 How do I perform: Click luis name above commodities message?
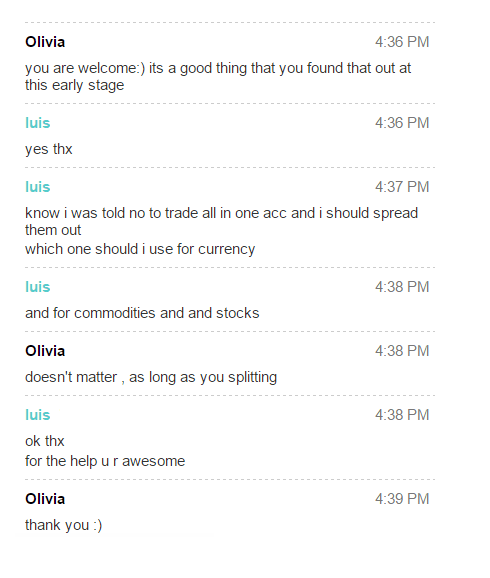(38, 287)
